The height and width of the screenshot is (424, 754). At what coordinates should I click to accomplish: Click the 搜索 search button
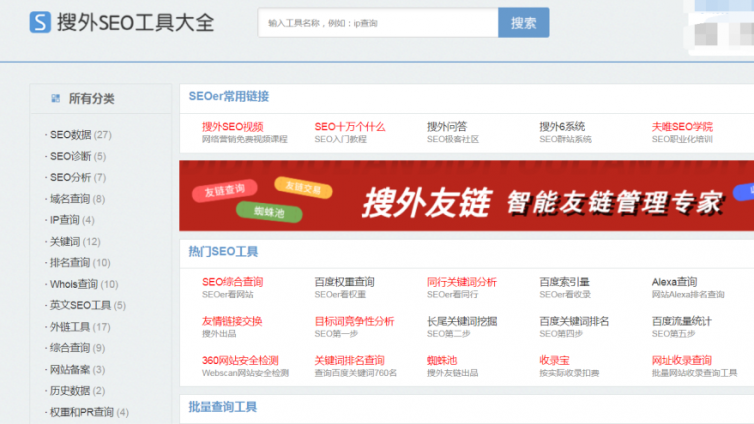click(x=524, y=23)
